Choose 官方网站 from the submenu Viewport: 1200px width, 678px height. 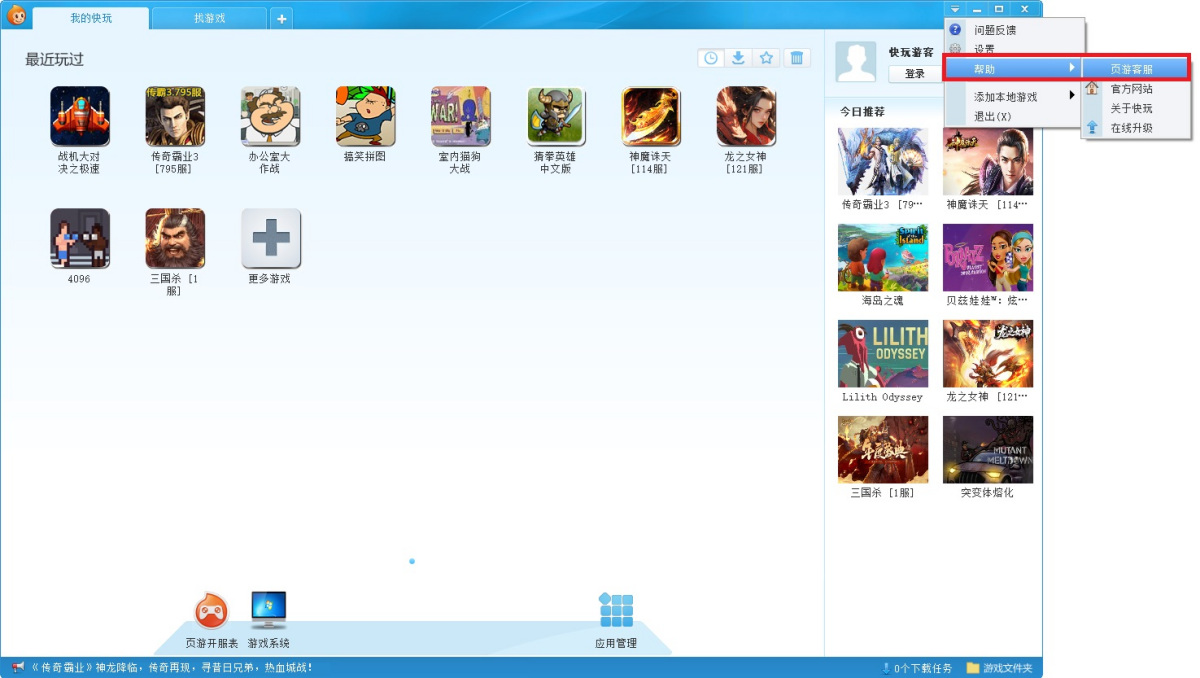click(1131, 89)
